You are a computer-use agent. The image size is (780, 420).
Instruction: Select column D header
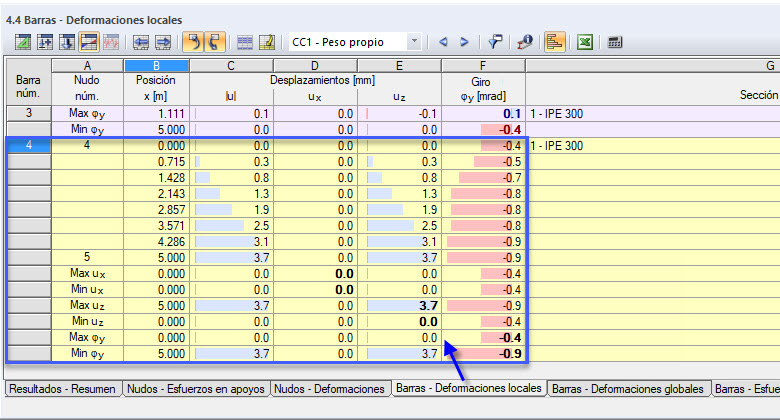tap(315, 66)
